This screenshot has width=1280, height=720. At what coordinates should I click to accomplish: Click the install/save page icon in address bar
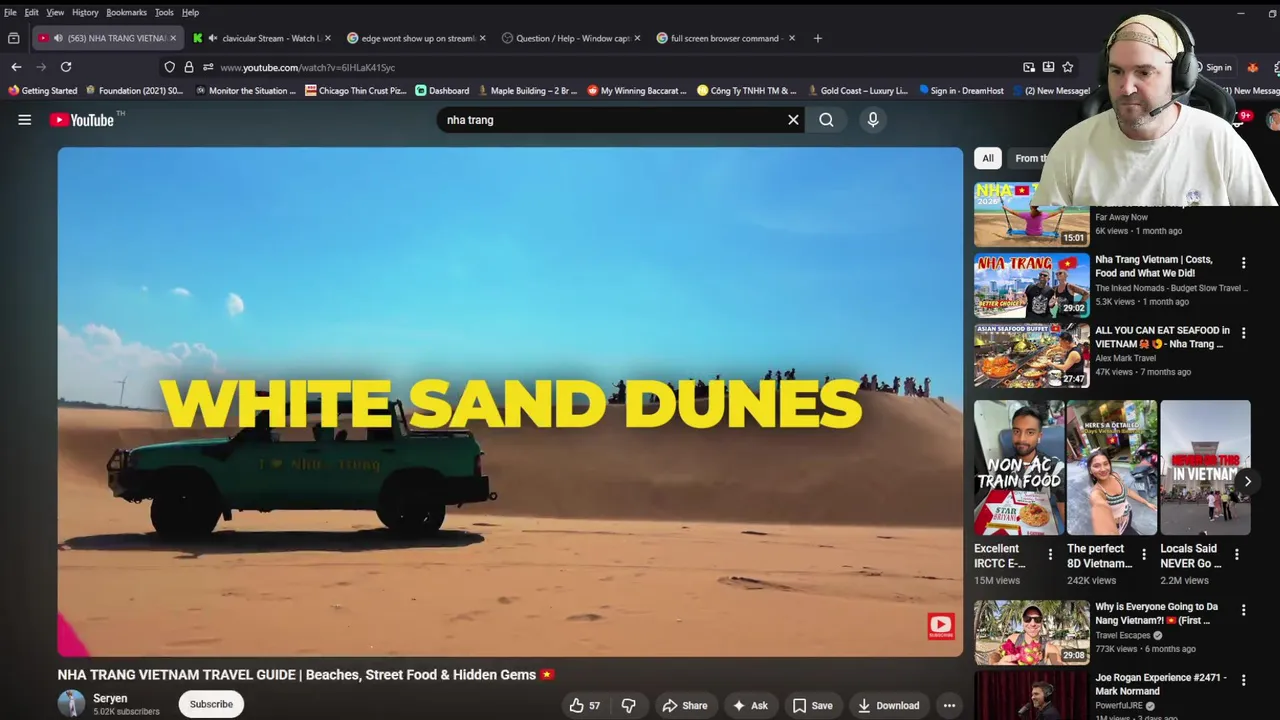(1048, 67)
